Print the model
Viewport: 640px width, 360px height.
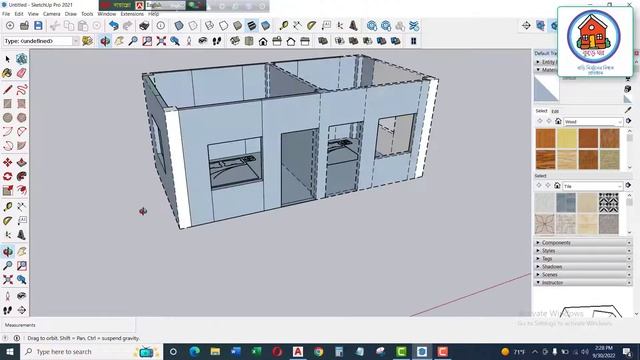pos(144,26)
